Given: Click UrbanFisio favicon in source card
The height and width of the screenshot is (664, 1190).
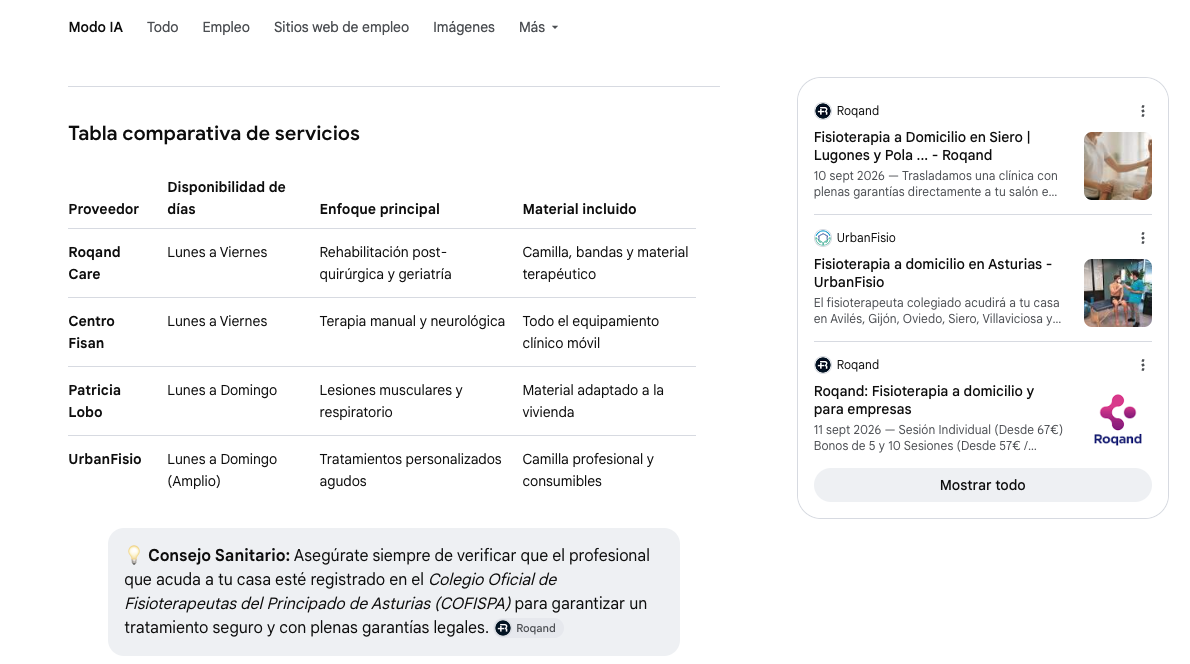Looking at the screenshot, I should (x=823, y=238).
